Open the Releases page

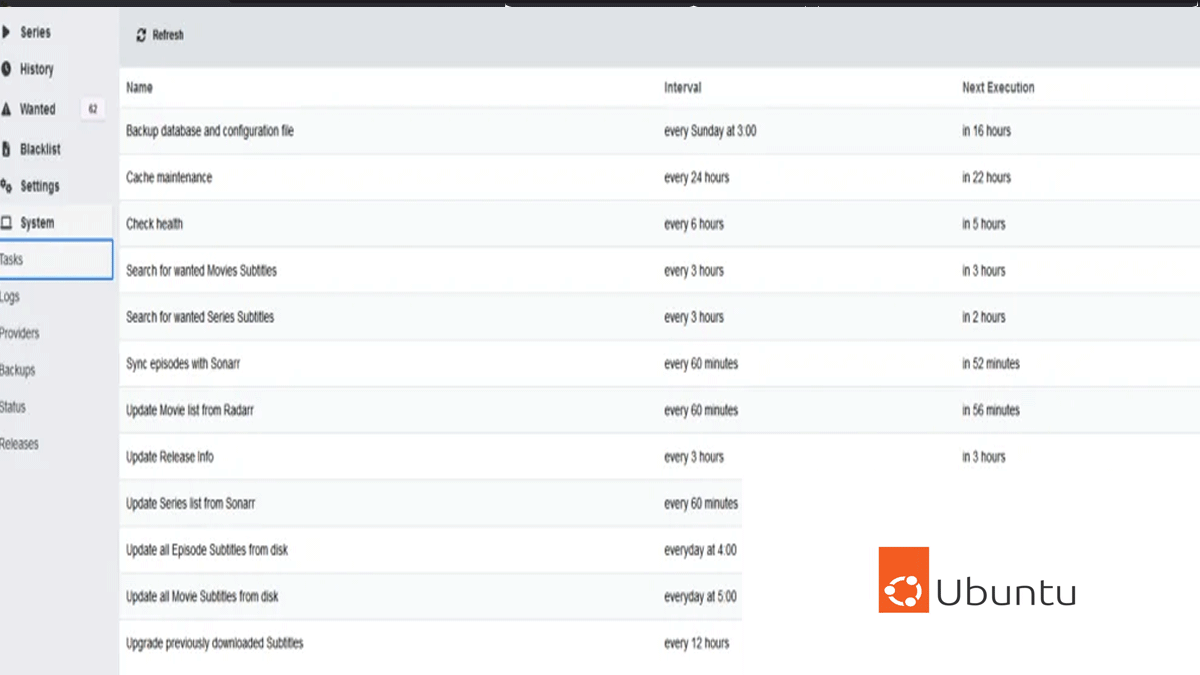click(x=19, y=444)
